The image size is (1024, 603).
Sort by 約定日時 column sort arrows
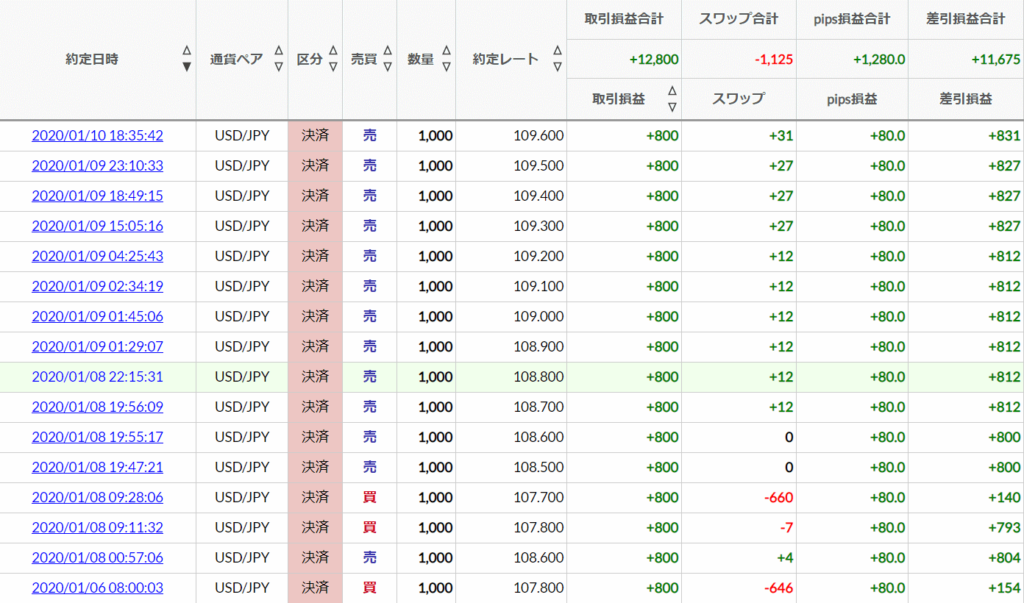187,59
